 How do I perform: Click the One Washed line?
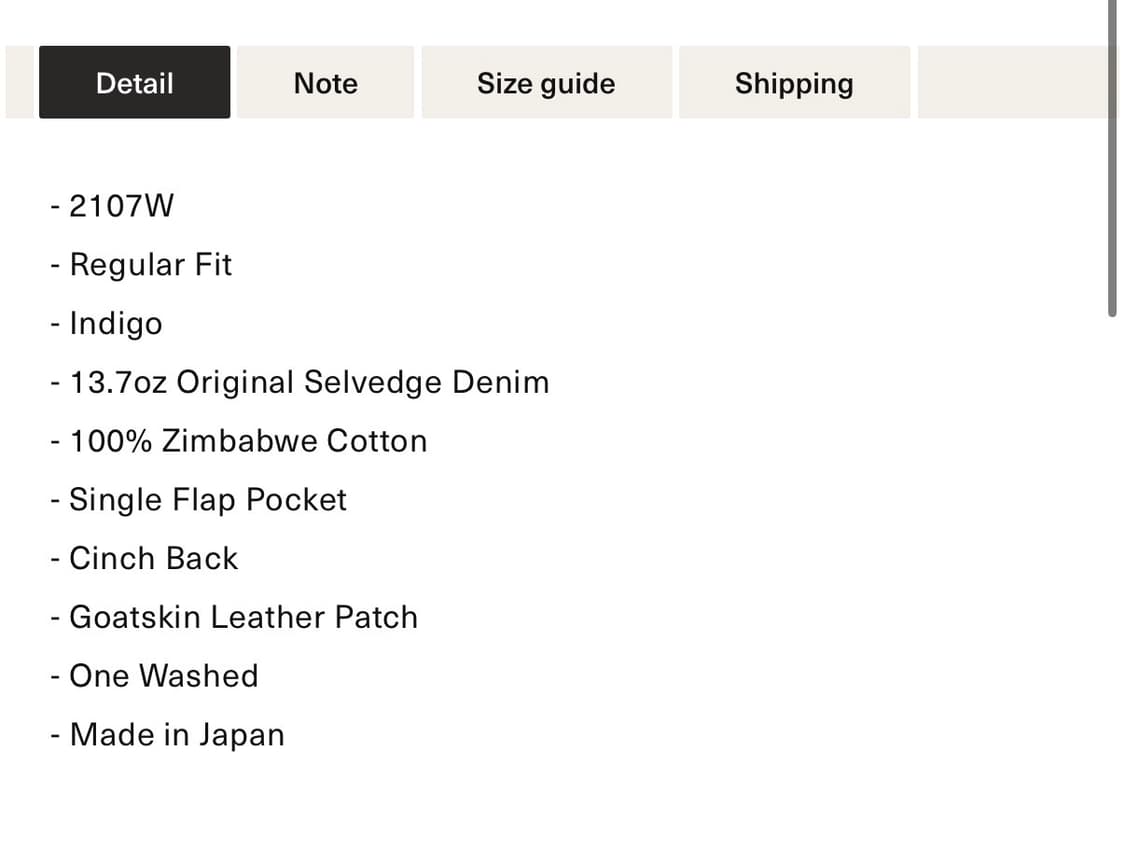point(163,676)
